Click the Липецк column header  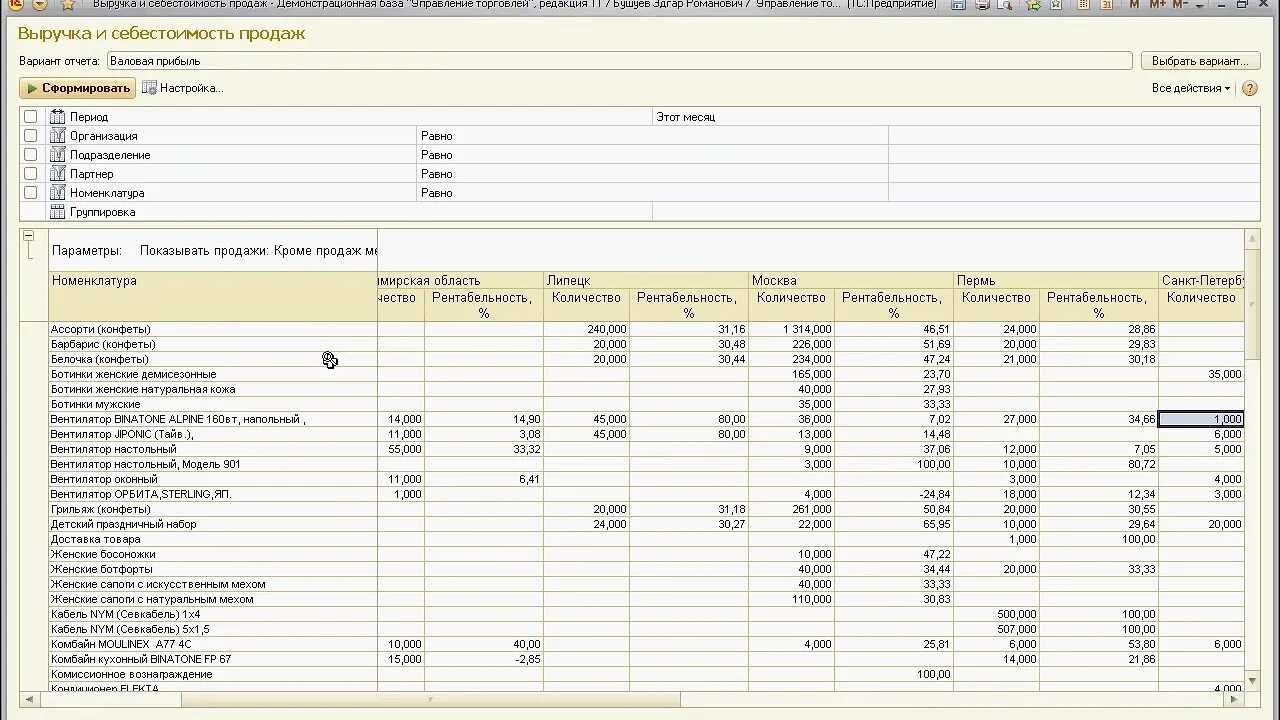pos(646,281)
